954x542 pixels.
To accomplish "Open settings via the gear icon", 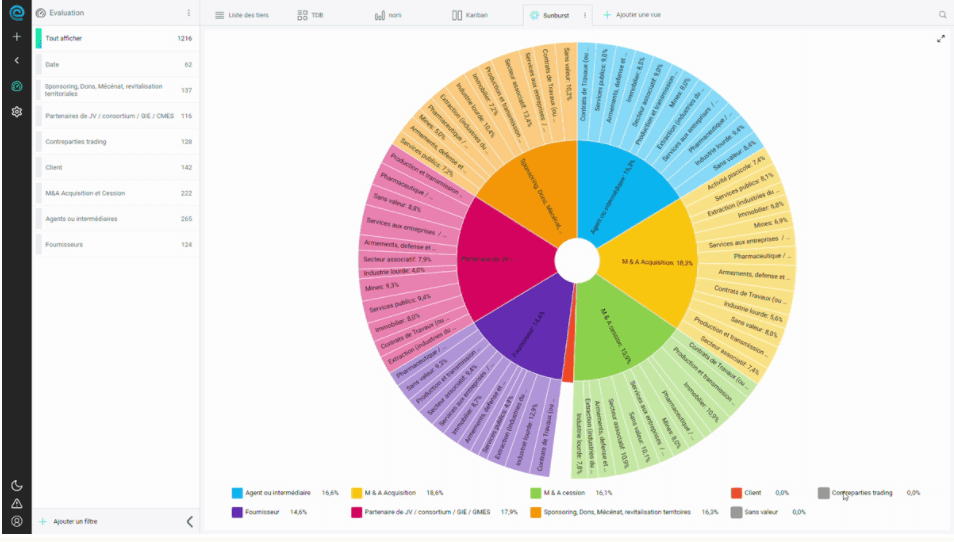I will [16, 111].
